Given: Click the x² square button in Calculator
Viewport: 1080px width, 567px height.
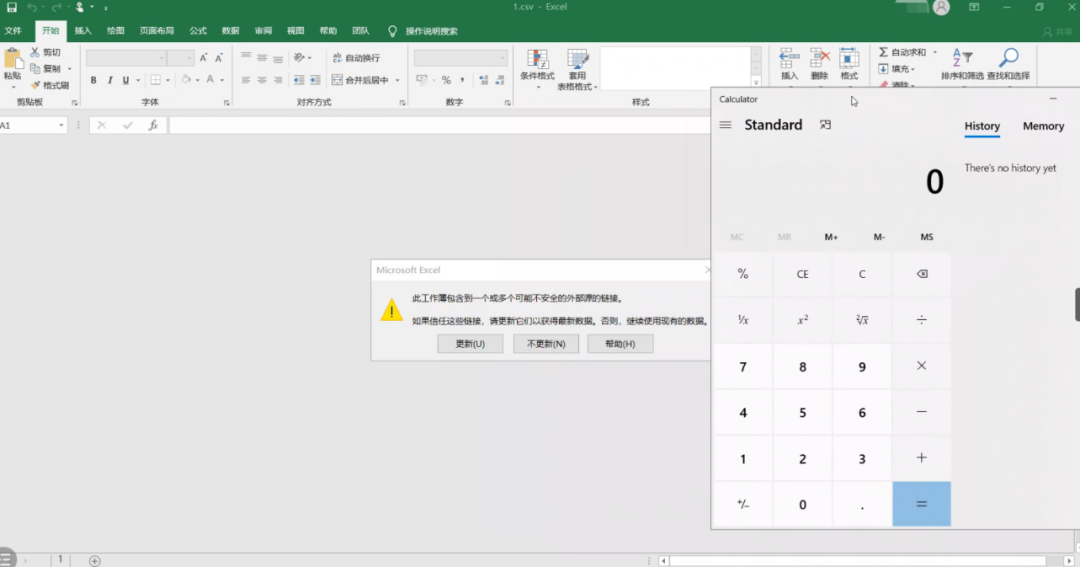Looking at the screenshot, I should click(x=802, y=320).
